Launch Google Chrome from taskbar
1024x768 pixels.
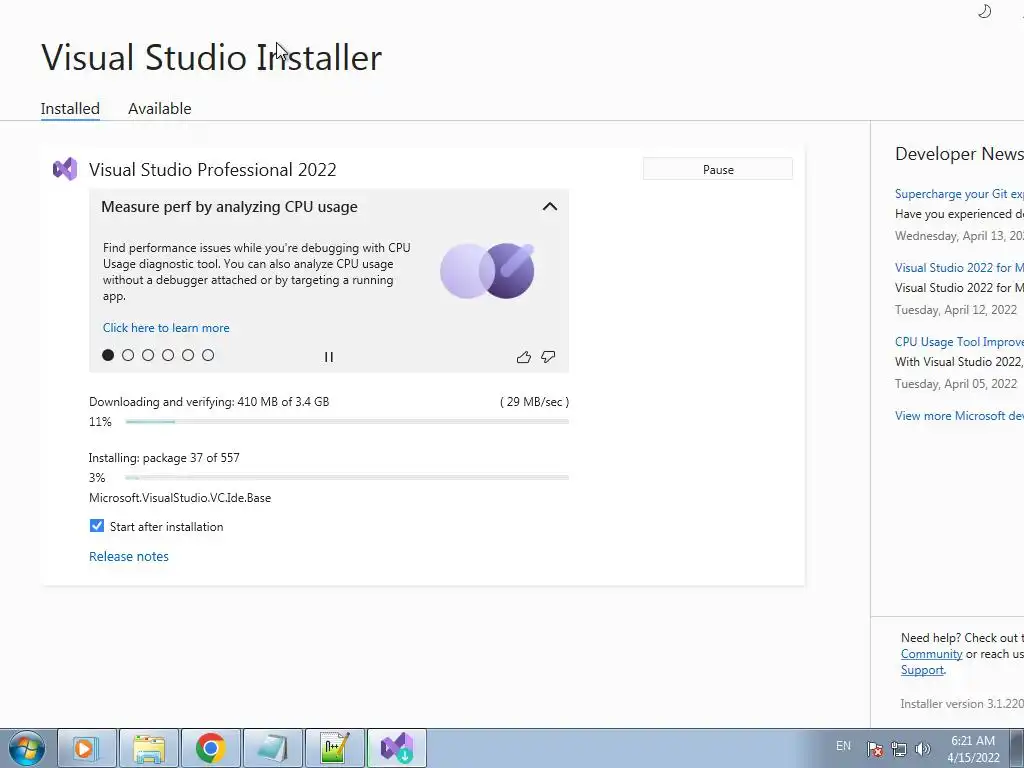(210, 748)
